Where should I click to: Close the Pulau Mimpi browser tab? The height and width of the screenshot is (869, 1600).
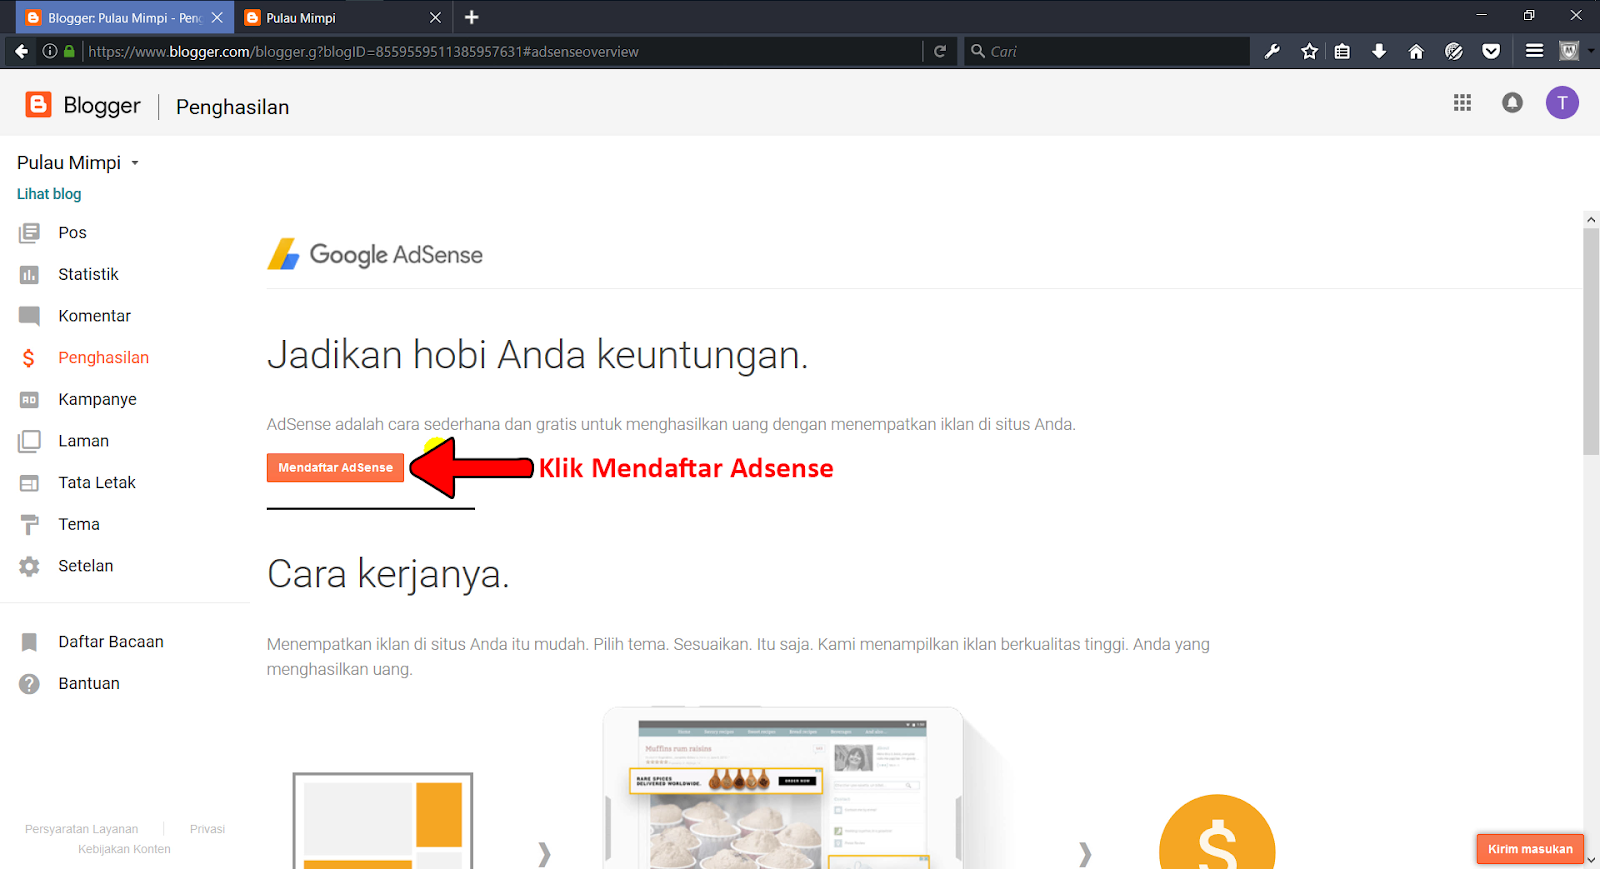[x=435, y=17]
